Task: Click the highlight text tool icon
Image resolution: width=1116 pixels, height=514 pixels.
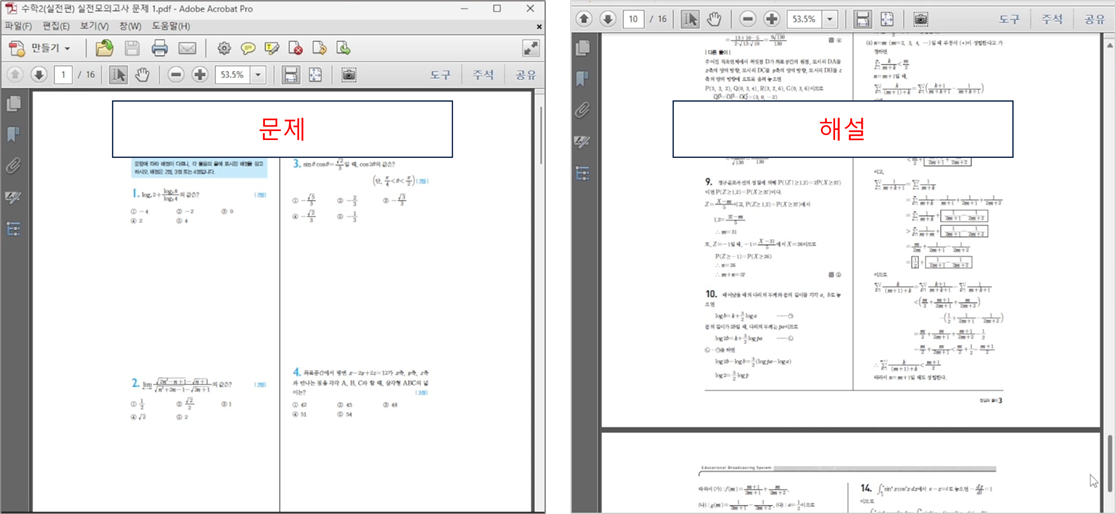Action: pyautogui.click(x=271, y=48)
